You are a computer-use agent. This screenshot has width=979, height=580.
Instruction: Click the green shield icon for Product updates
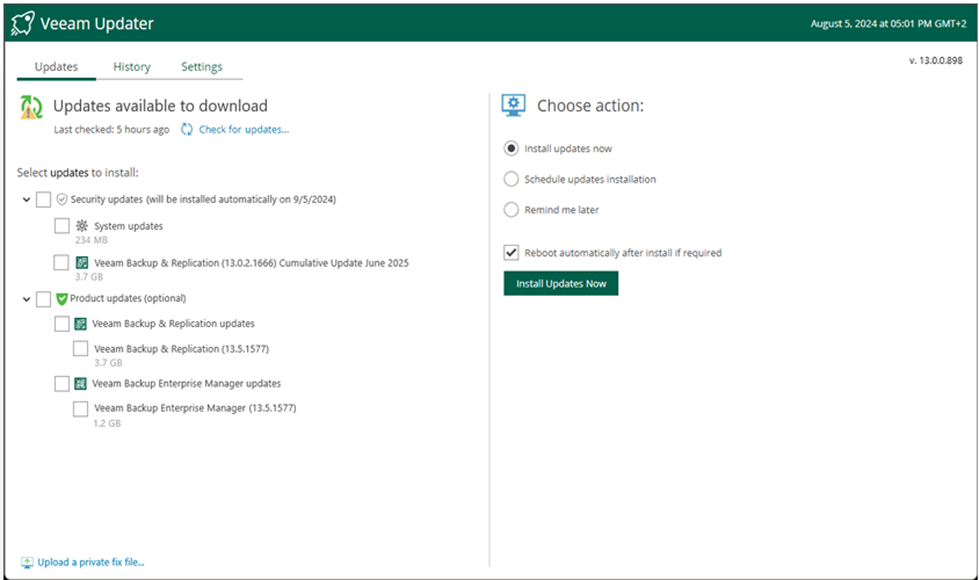click(x=61, y=299)
